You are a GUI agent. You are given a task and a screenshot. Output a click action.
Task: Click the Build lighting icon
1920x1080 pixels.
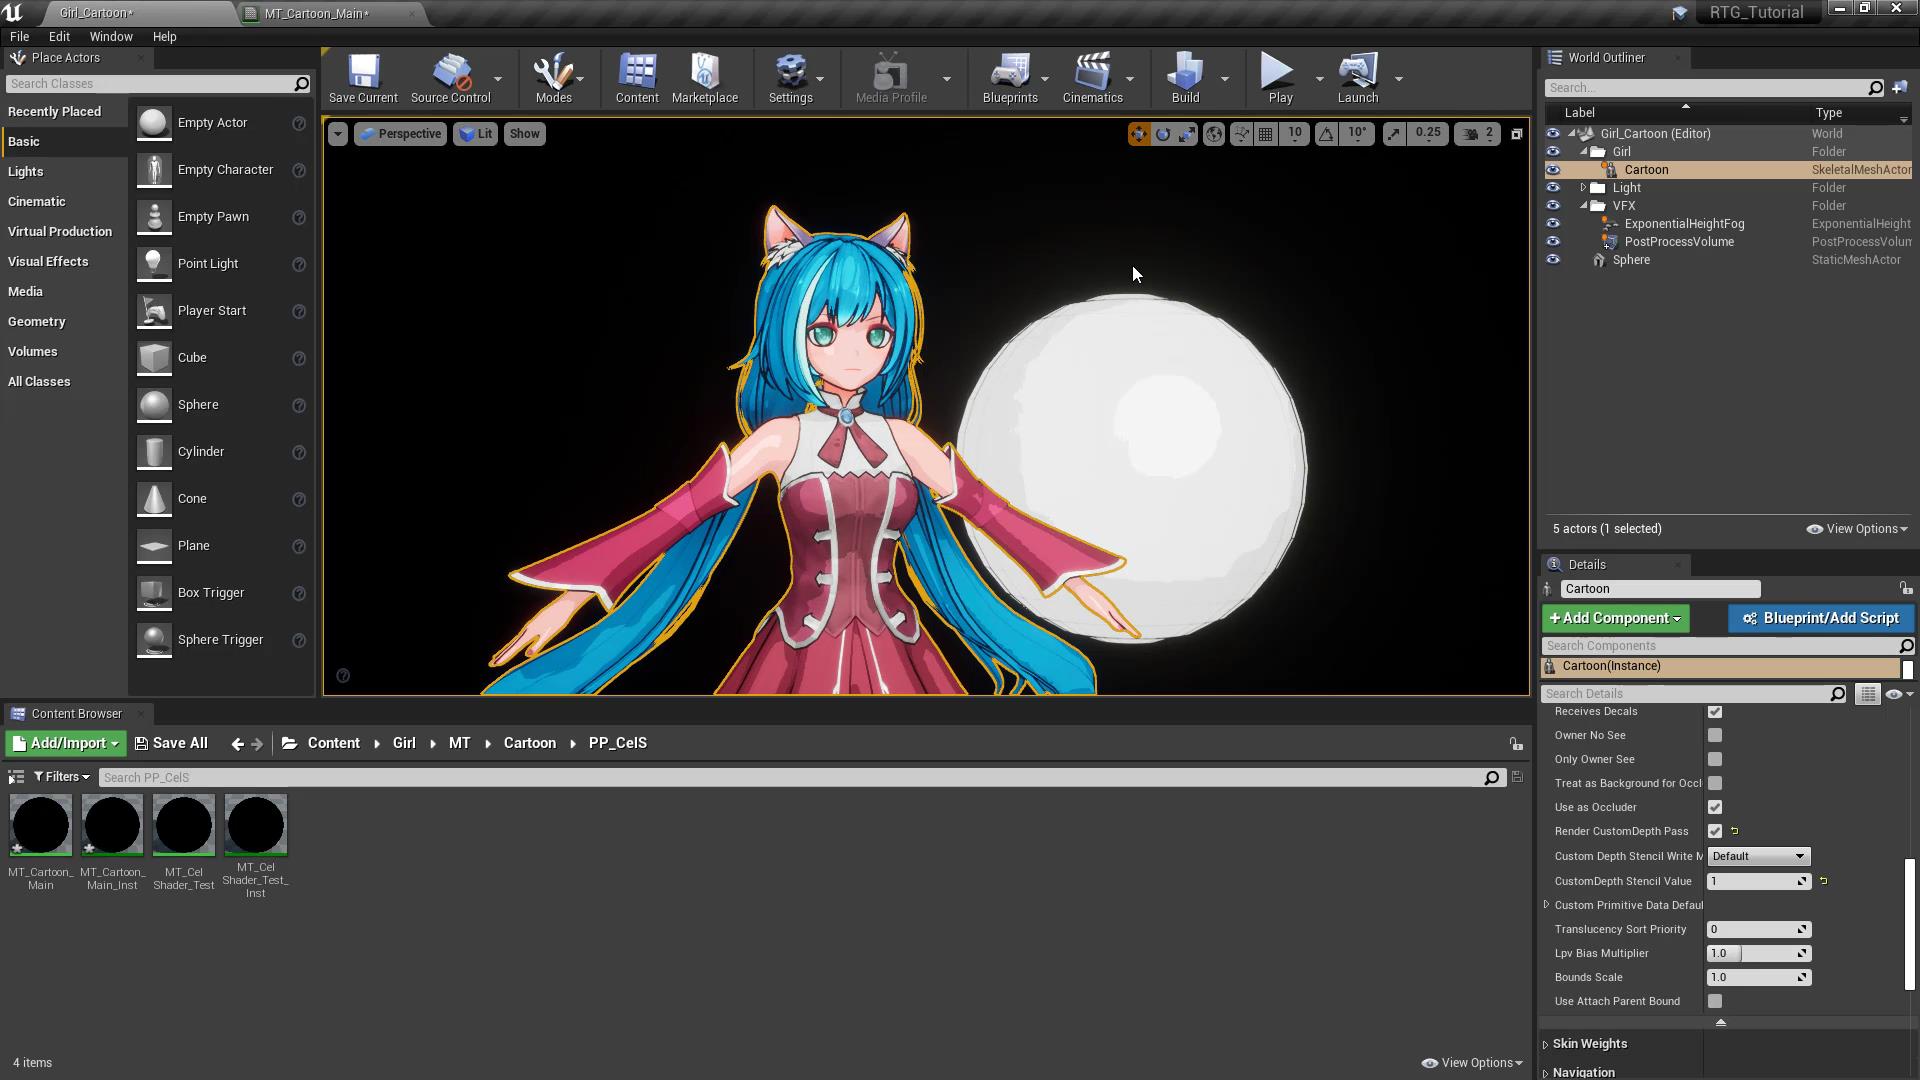[x=1185, y=78]
